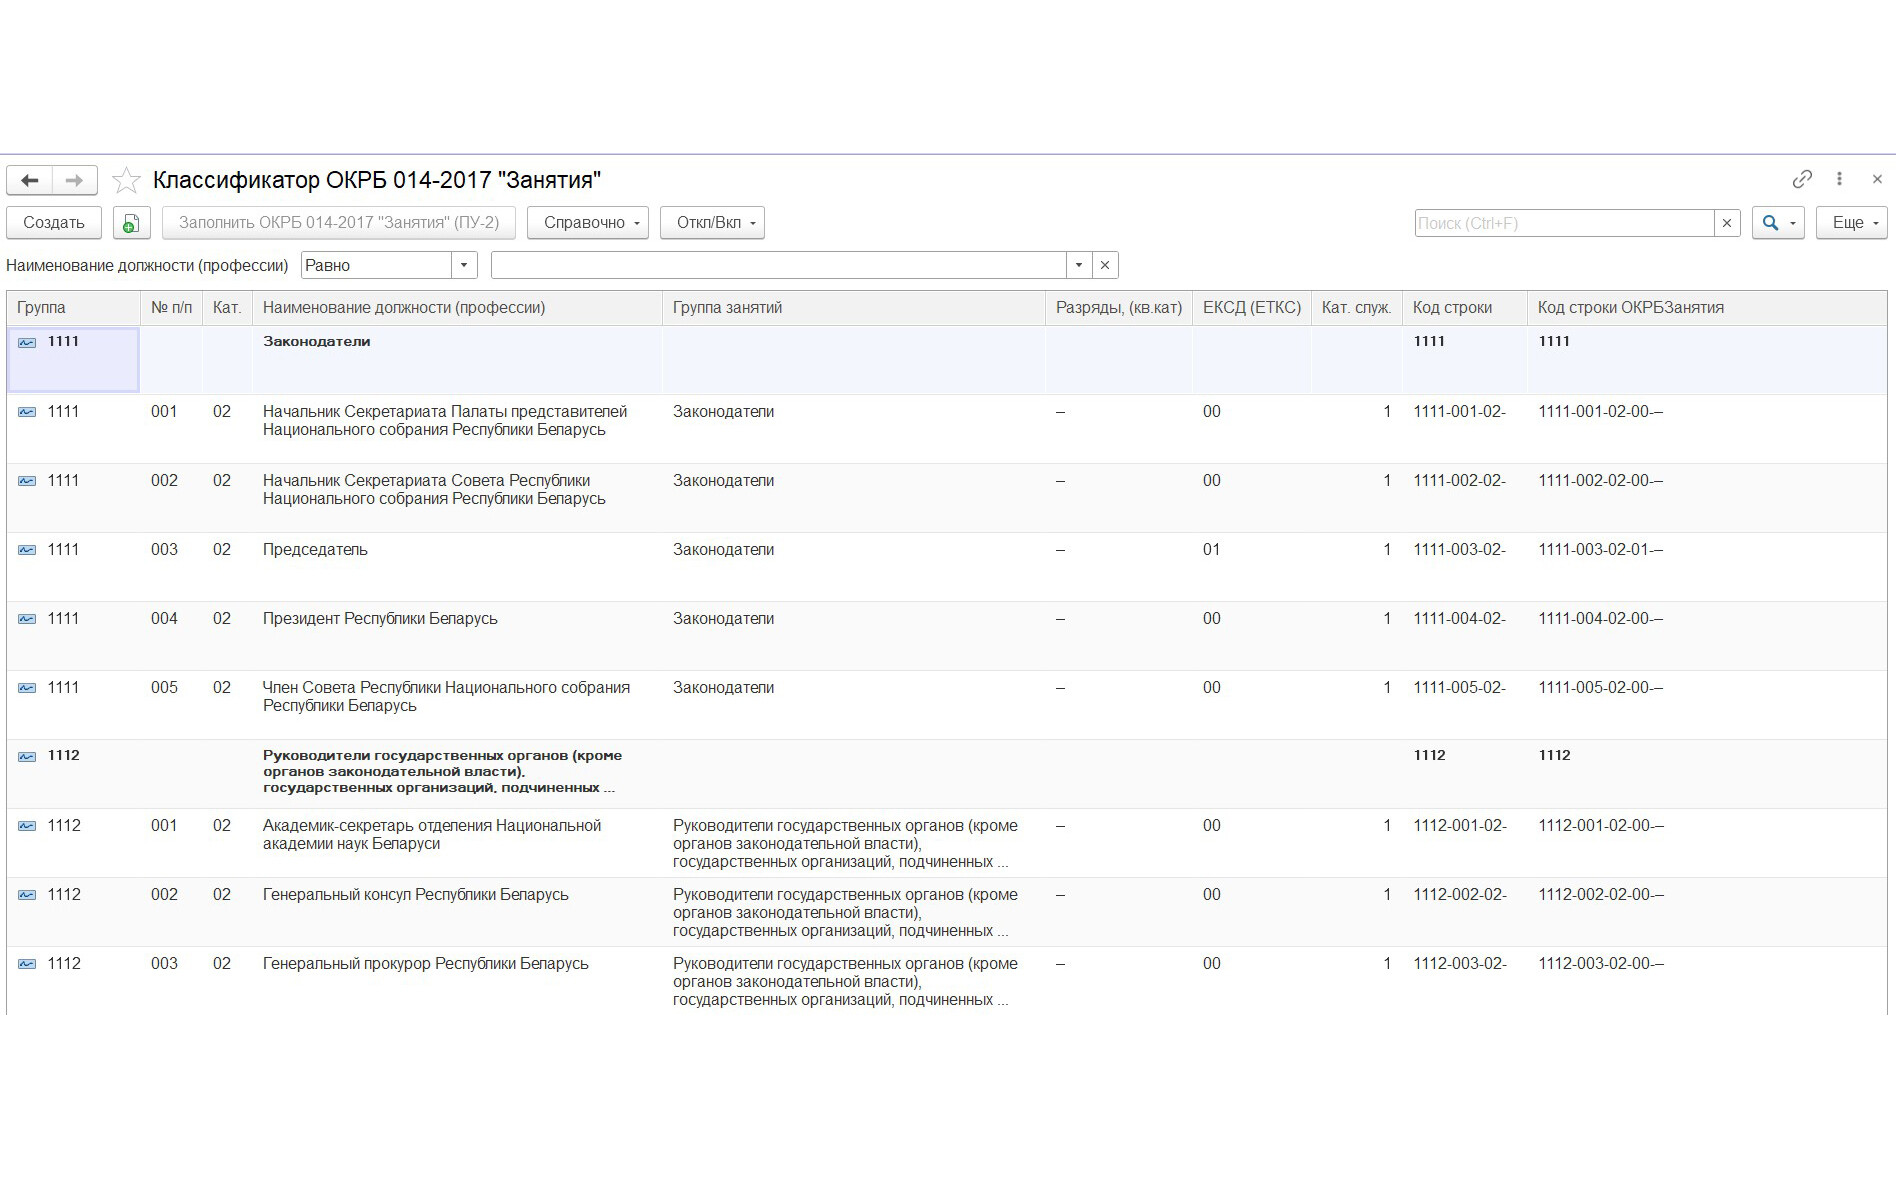Open the Равно comparison type dropdown
1896x1186 pixels.
point(463,265)
